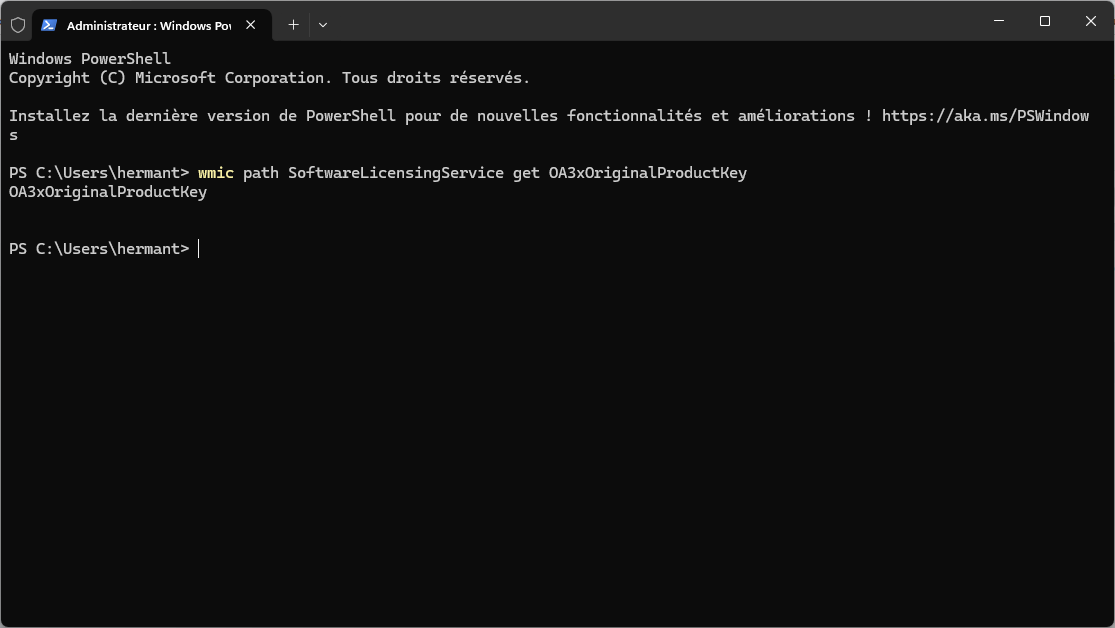Minimize the terminal window

tap(998, 21)
